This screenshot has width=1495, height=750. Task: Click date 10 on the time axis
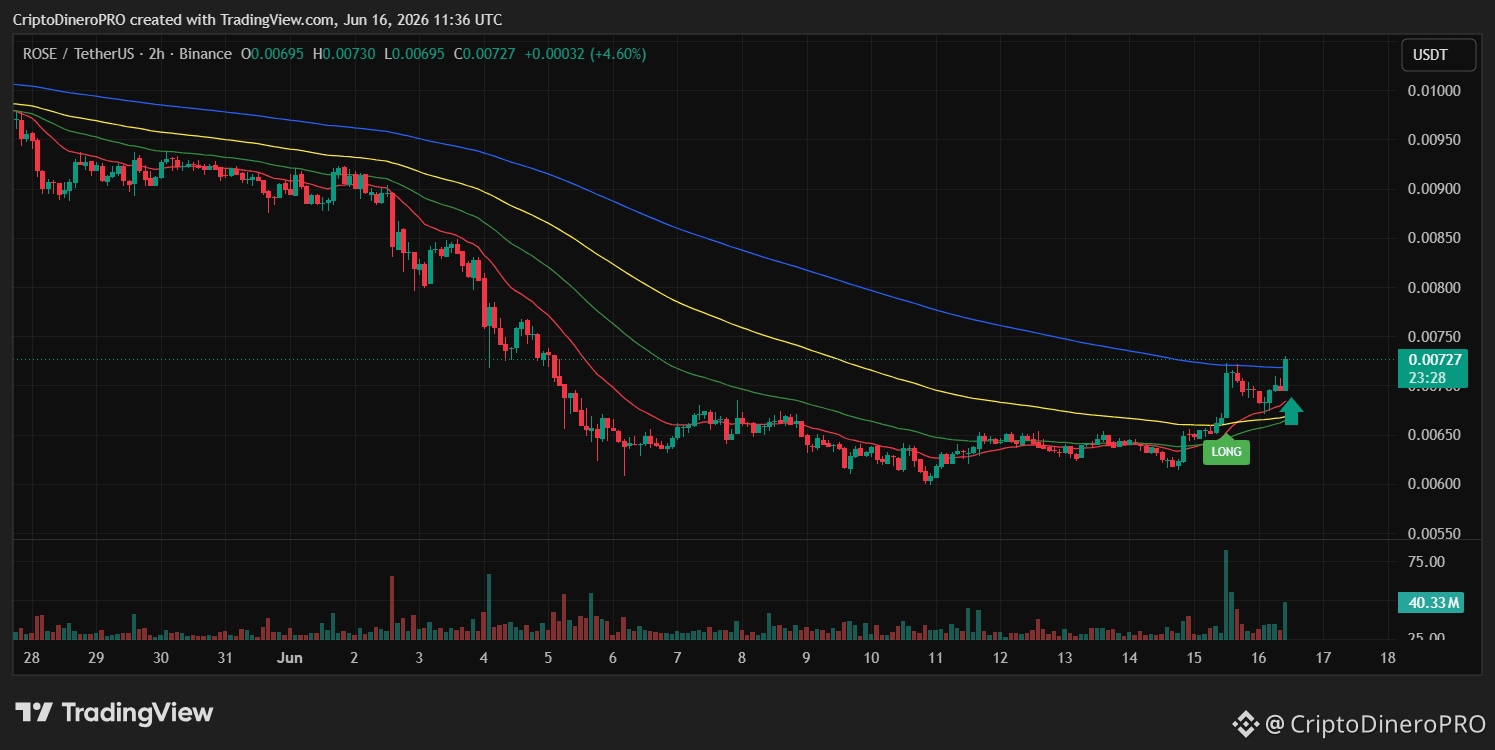(x=871, y=658)
